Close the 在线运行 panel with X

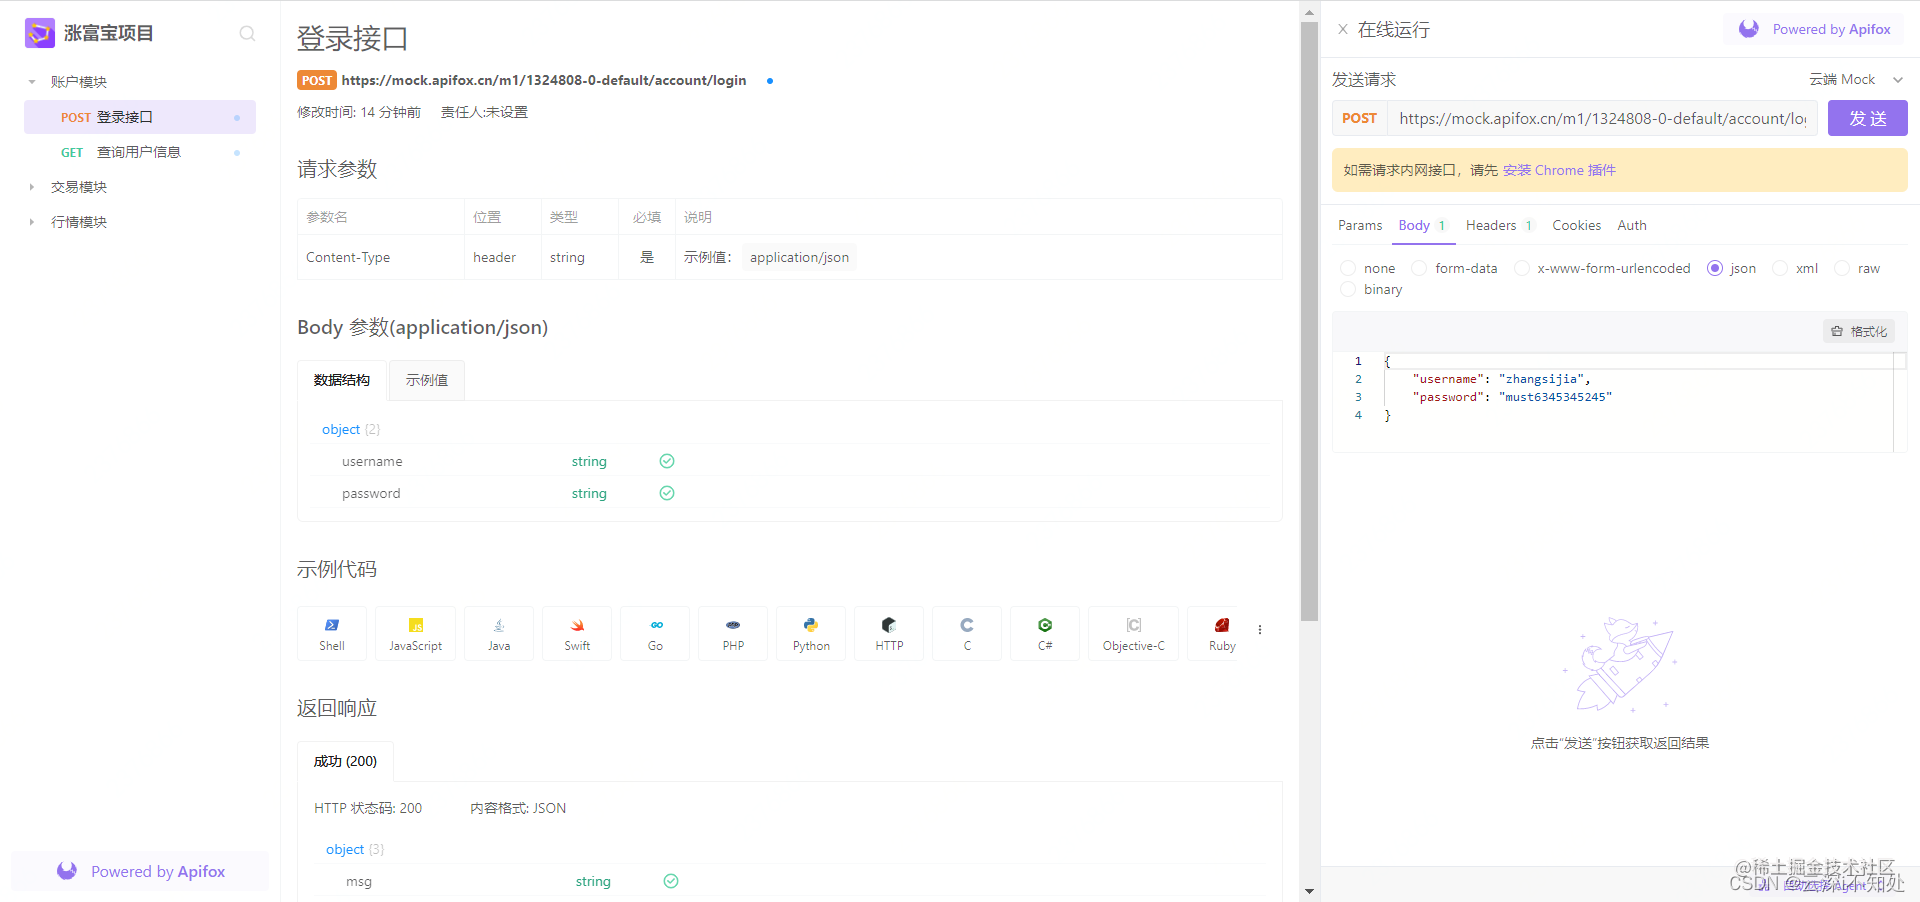click(x=1343, y=29)
